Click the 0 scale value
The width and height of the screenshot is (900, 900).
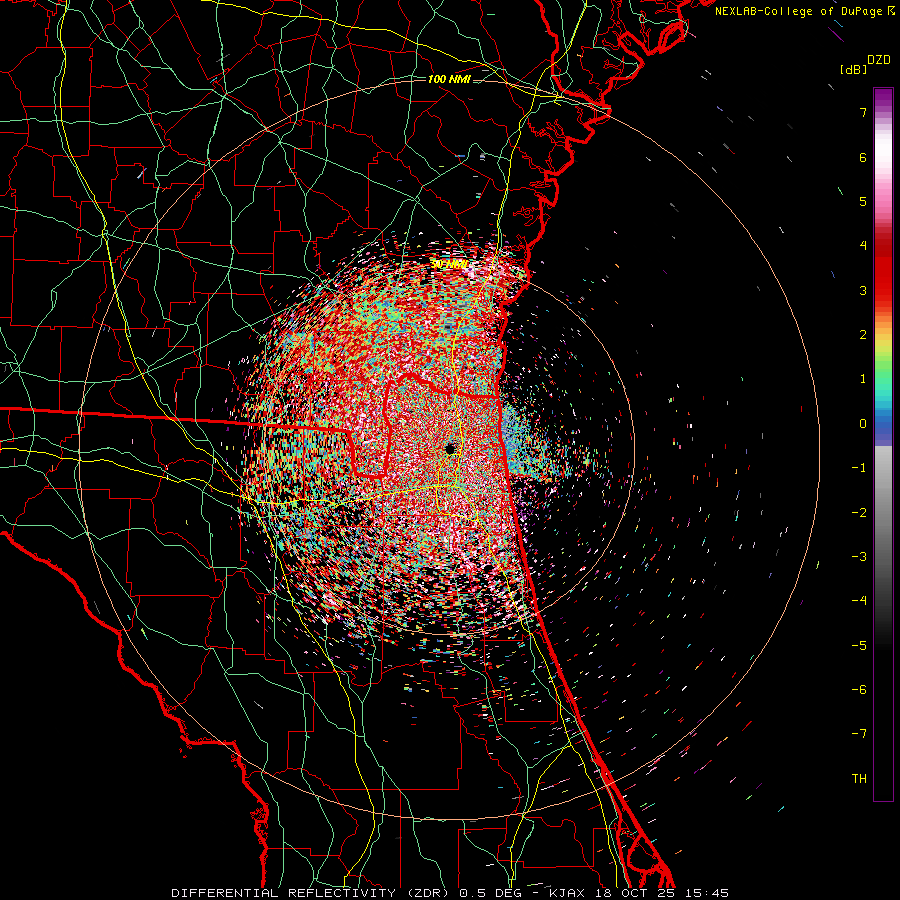(x=863, y=424)
